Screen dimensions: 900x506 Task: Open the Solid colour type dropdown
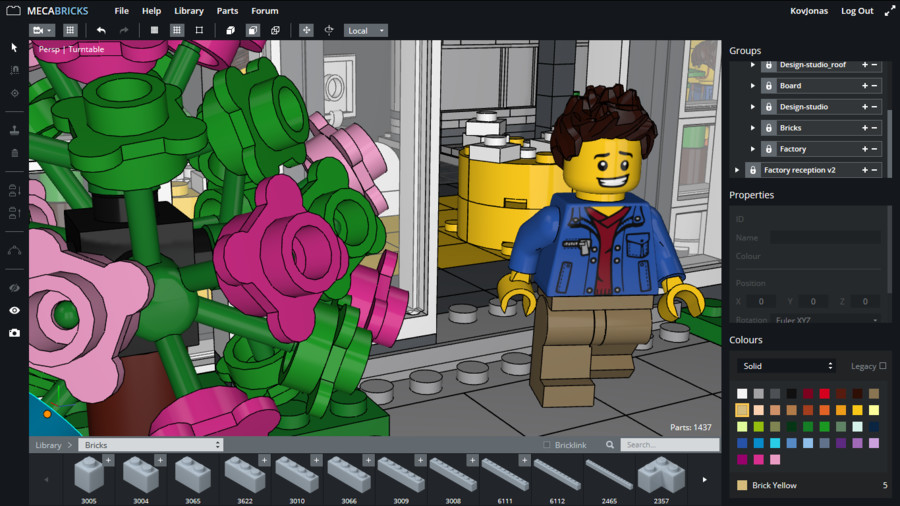pyautogui.click(x=786, y=366)
